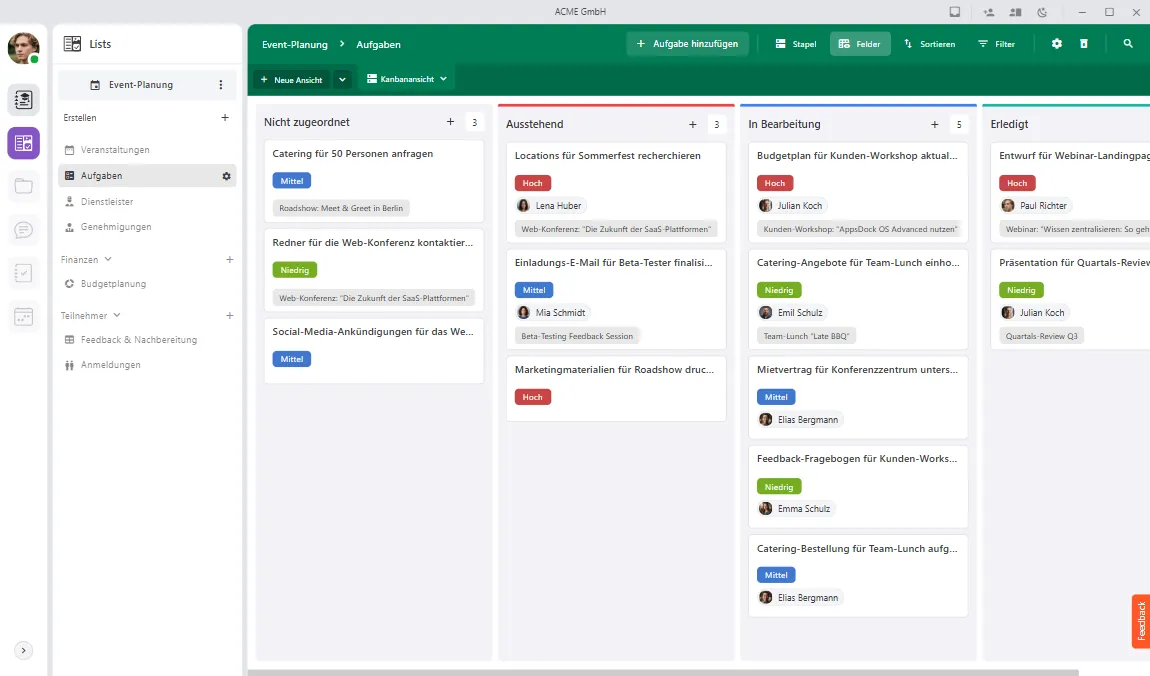The width and height of the screenshot is (1150, 676).
Task: Open Budgetplan für Kunden-Workshop card
Action: 858,192
